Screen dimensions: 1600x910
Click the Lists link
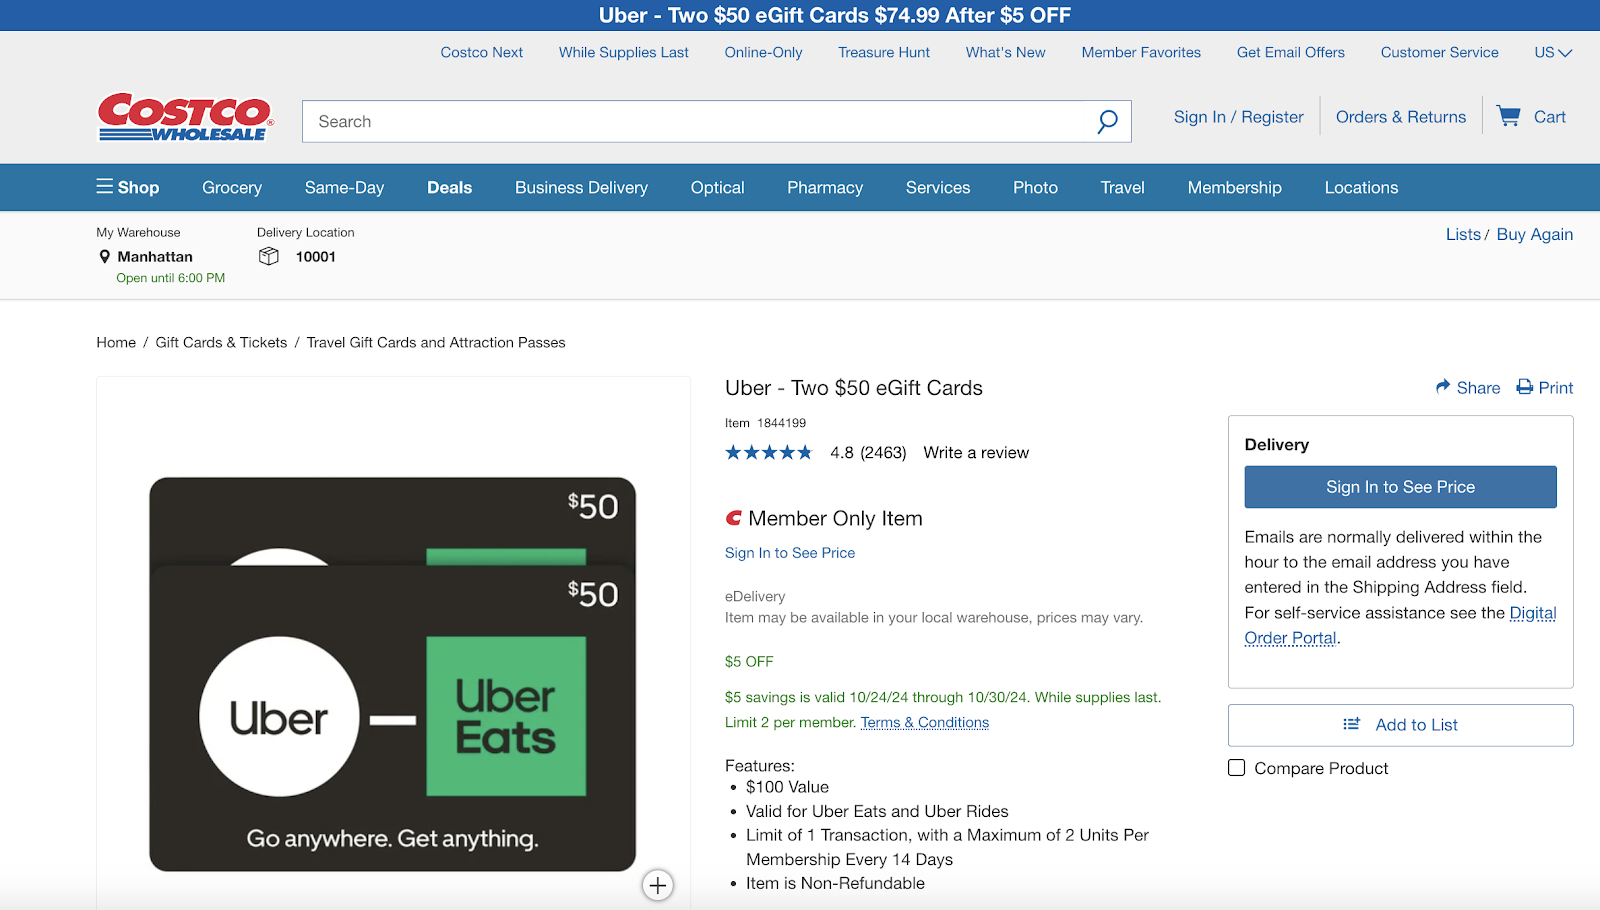click(x=1463, y=234)
